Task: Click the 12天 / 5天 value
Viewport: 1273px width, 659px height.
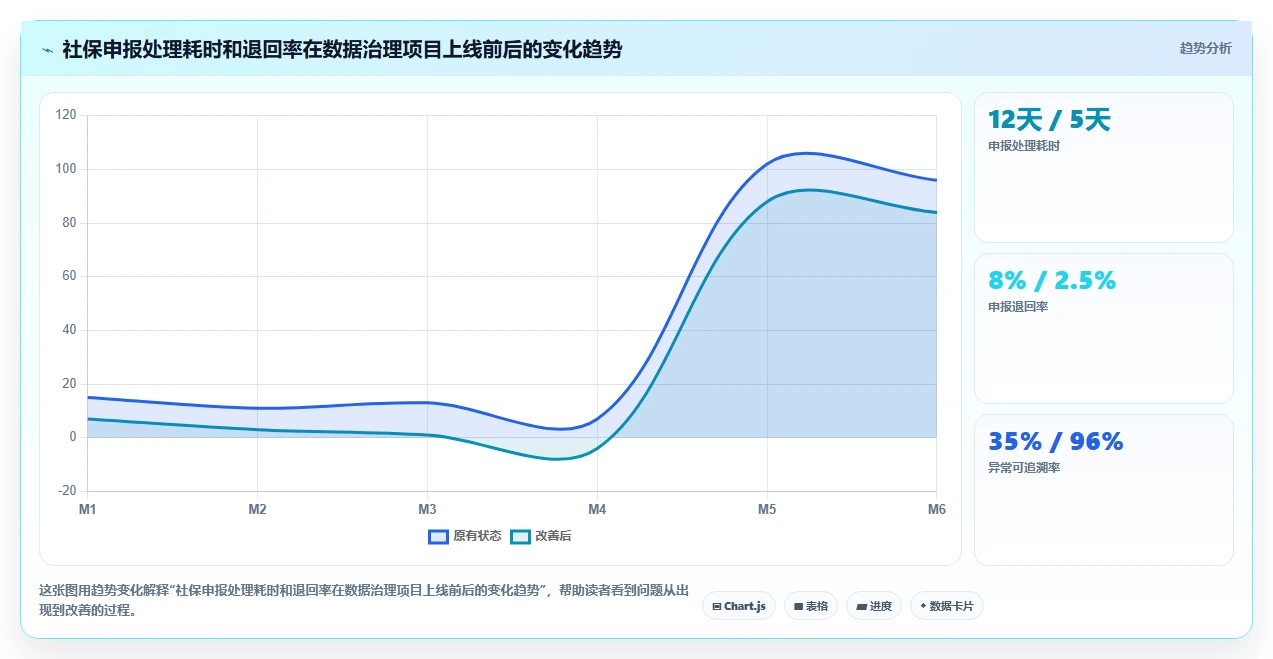Action: tap(1049, 120)
